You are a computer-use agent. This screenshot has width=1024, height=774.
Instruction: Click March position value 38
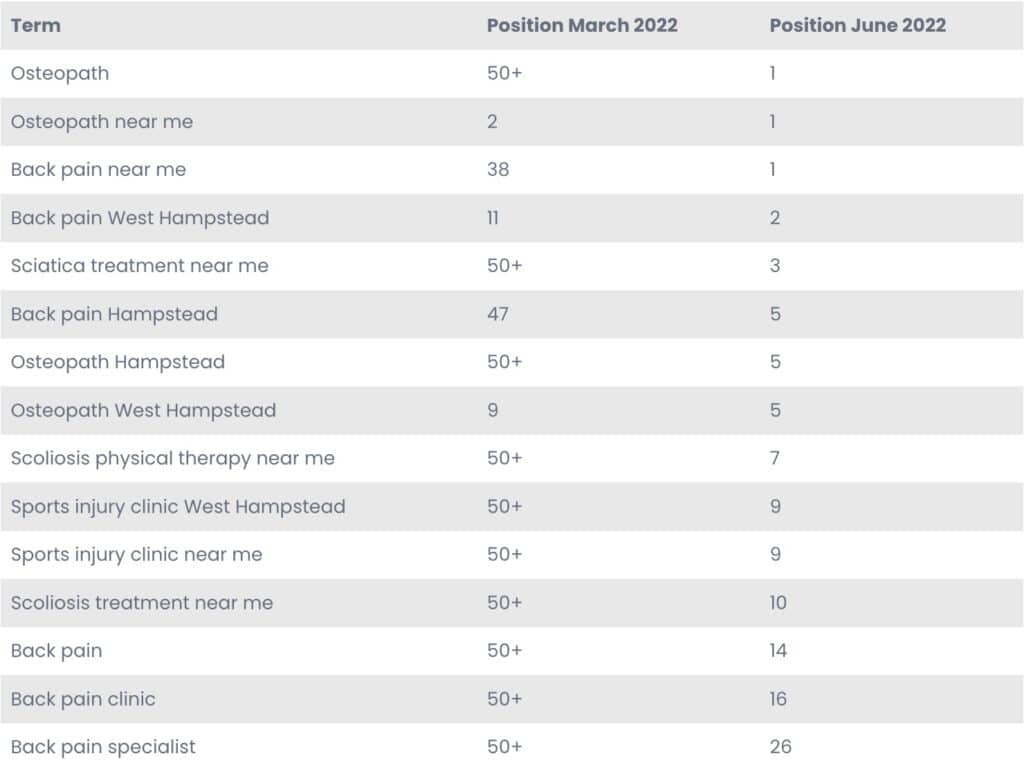coord(498,170)
